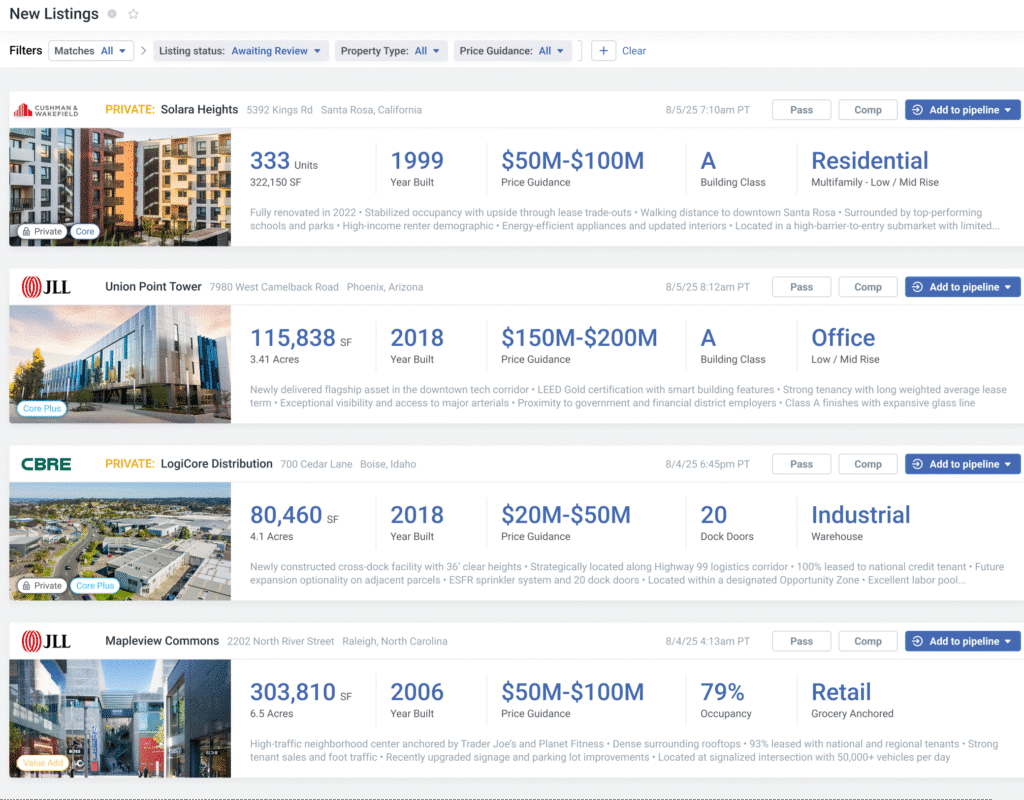Screen dimensions: 1024x800
Task: Click the CBRE logo on LogiCore Distribution
Action: click(x=47, y=464)
